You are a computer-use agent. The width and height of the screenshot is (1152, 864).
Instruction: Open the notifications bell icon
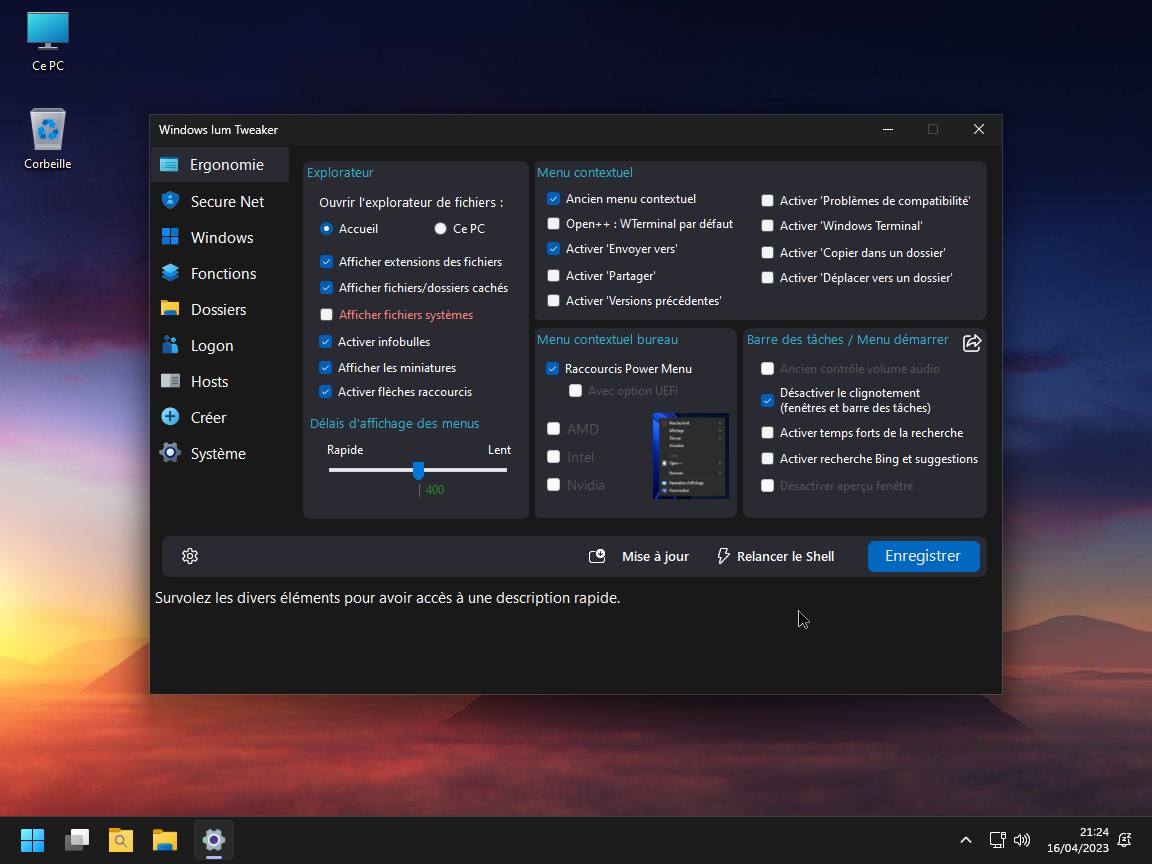1124,840
